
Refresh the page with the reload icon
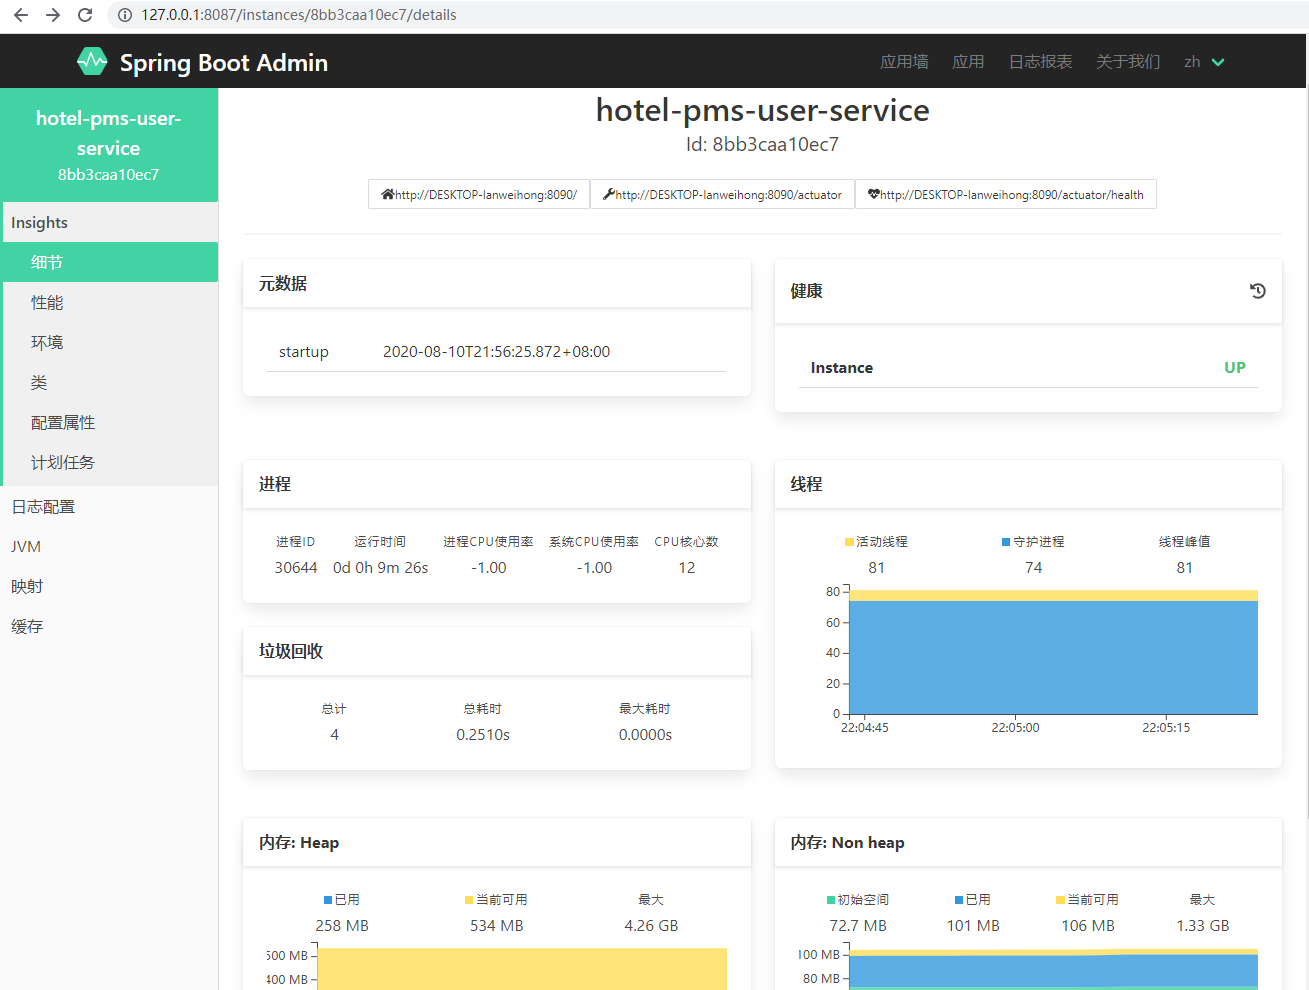point(86,15)
